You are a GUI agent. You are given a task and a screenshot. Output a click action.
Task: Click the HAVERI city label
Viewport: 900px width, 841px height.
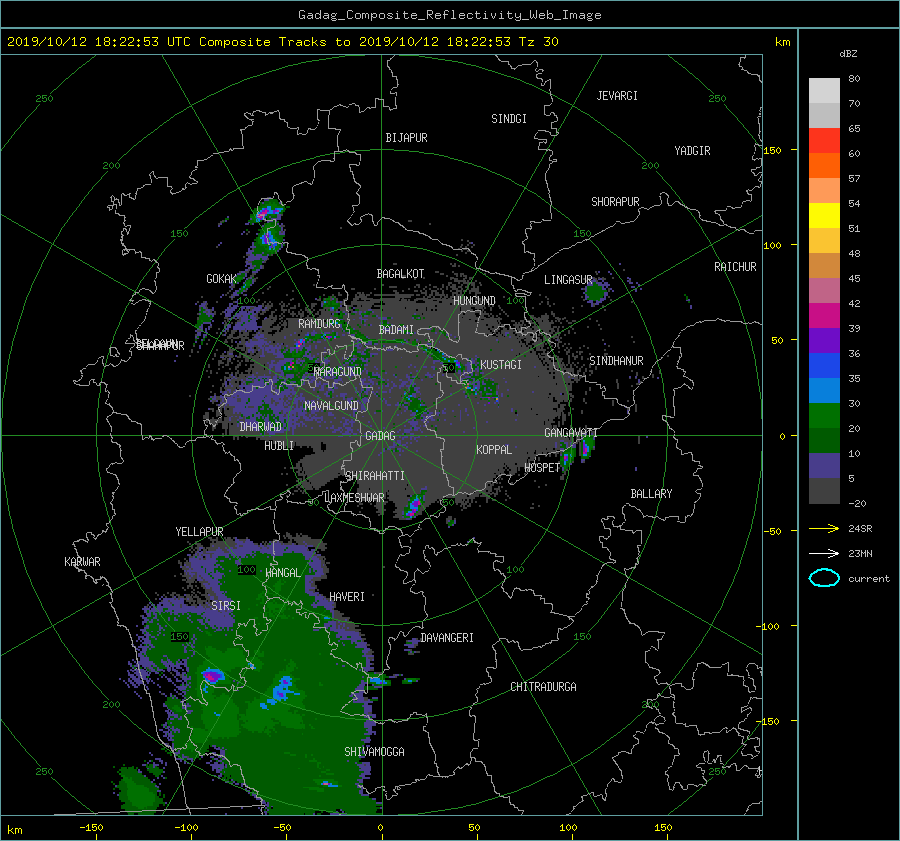pyautogui.click(x=347, y=597)
